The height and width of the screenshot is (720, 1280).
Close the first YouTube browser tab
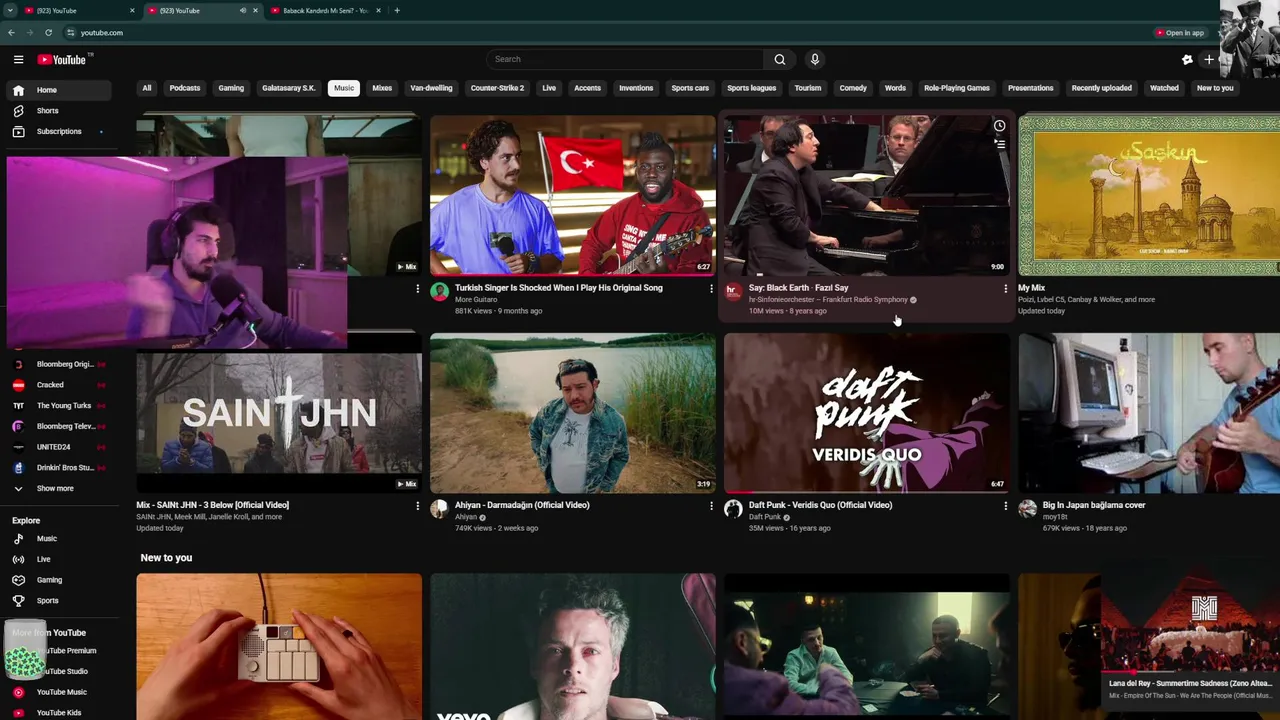click(x=132, y=10)
